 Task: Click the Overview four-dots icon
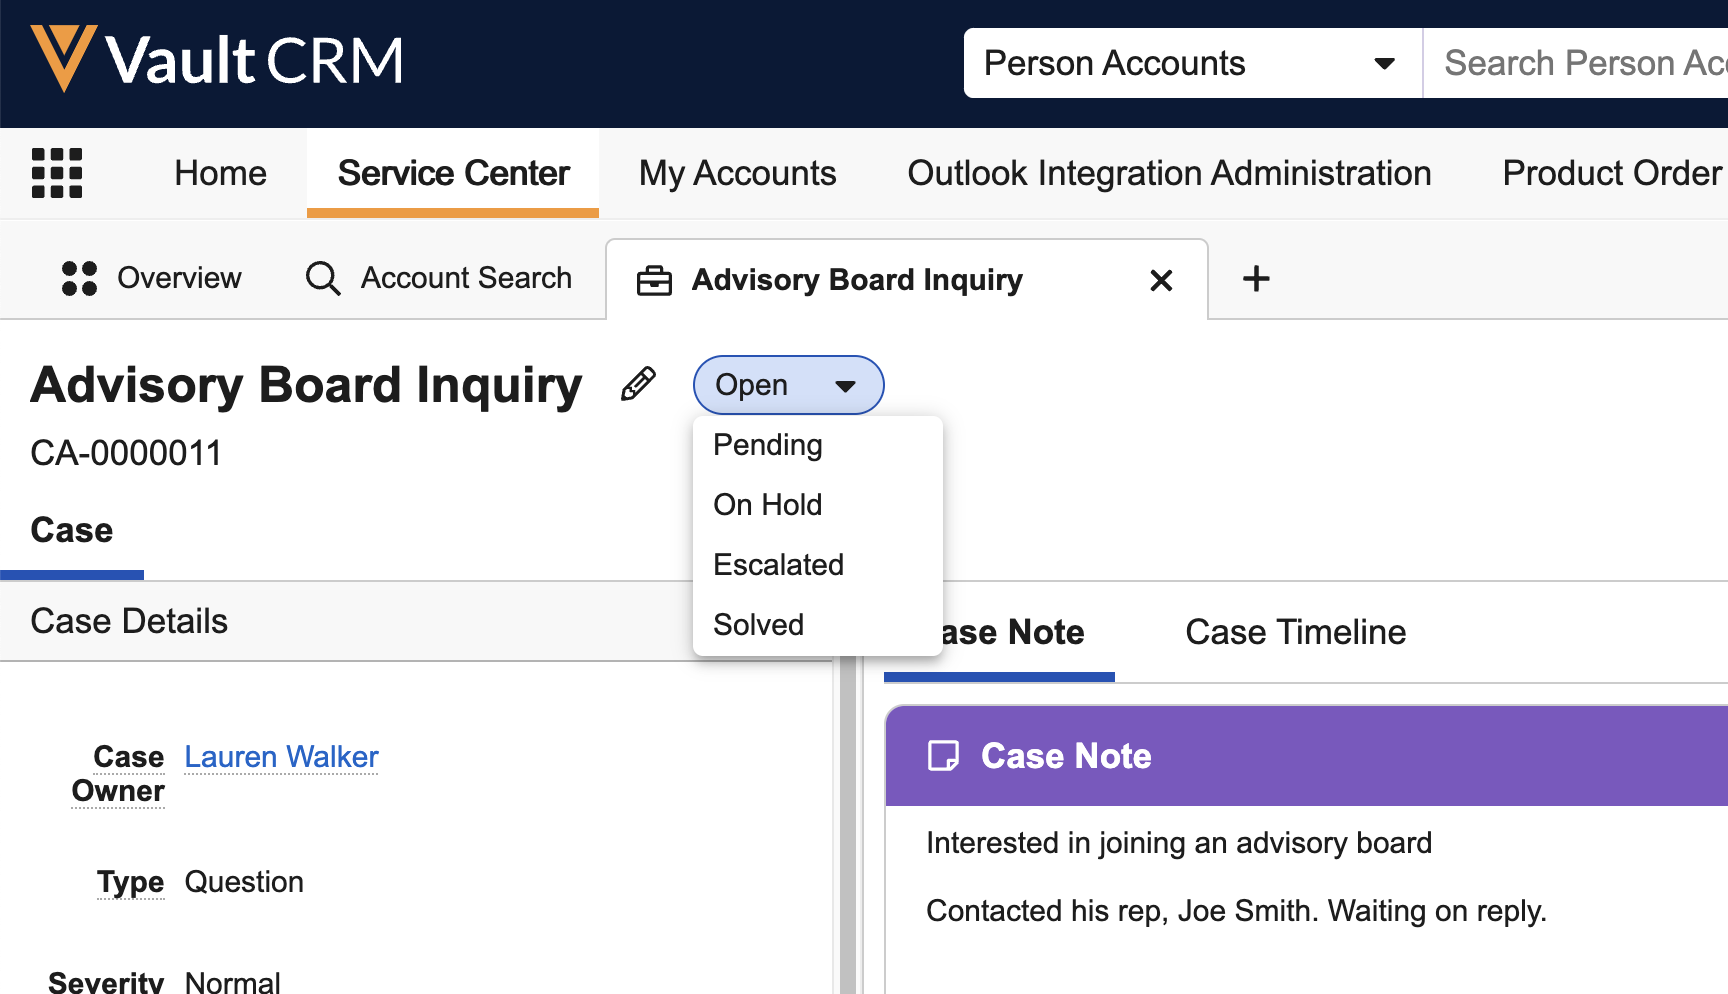79,278
